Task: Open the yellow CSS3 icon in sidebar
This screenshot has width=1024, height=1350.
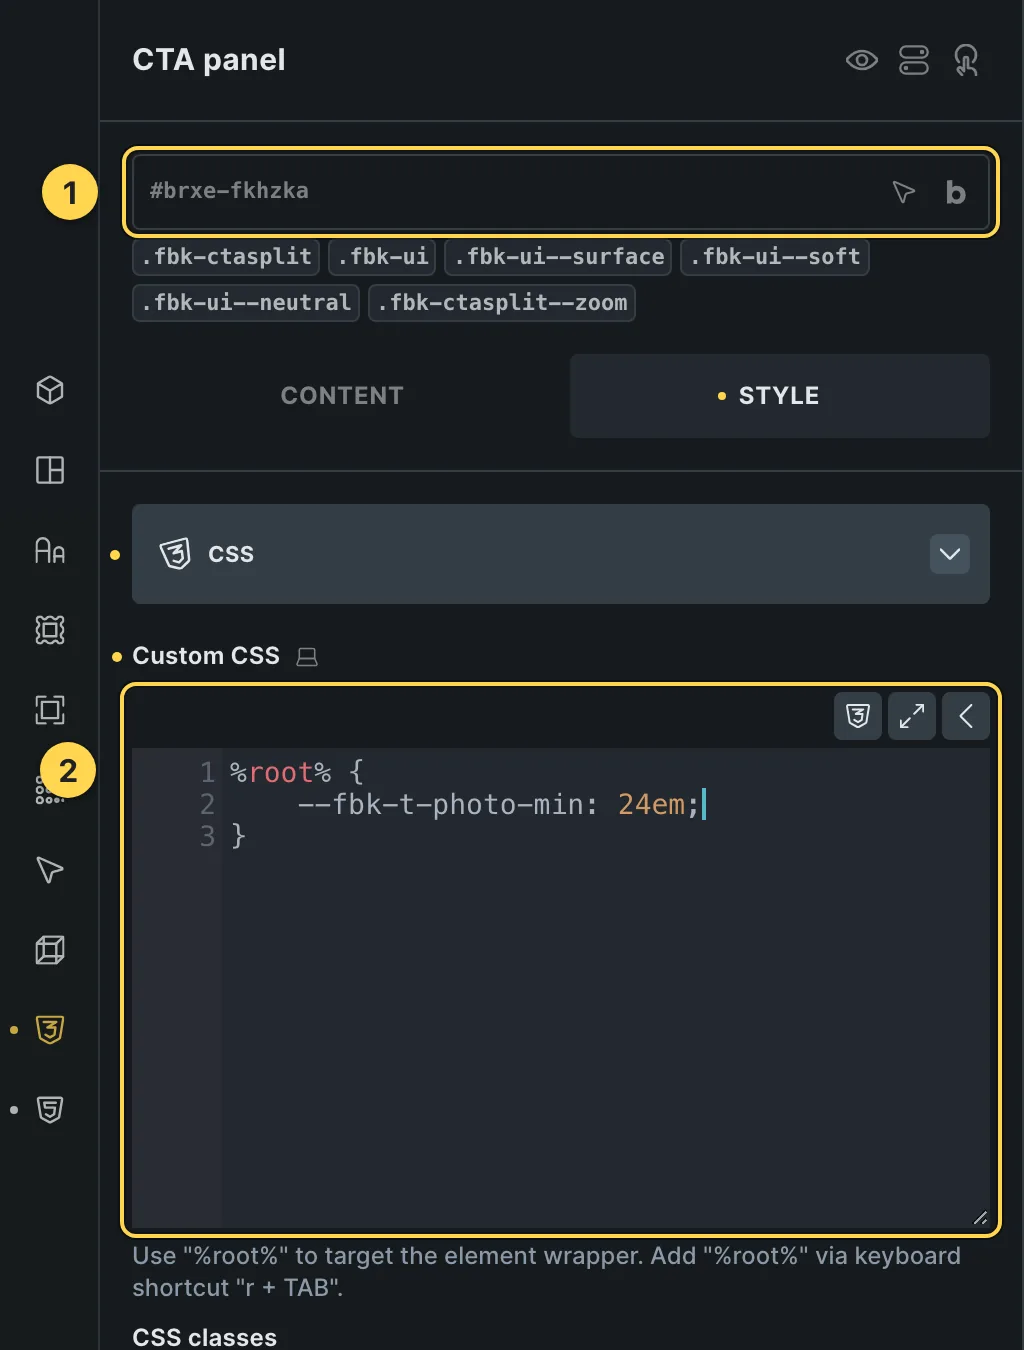Action: tap(50, 1030)
